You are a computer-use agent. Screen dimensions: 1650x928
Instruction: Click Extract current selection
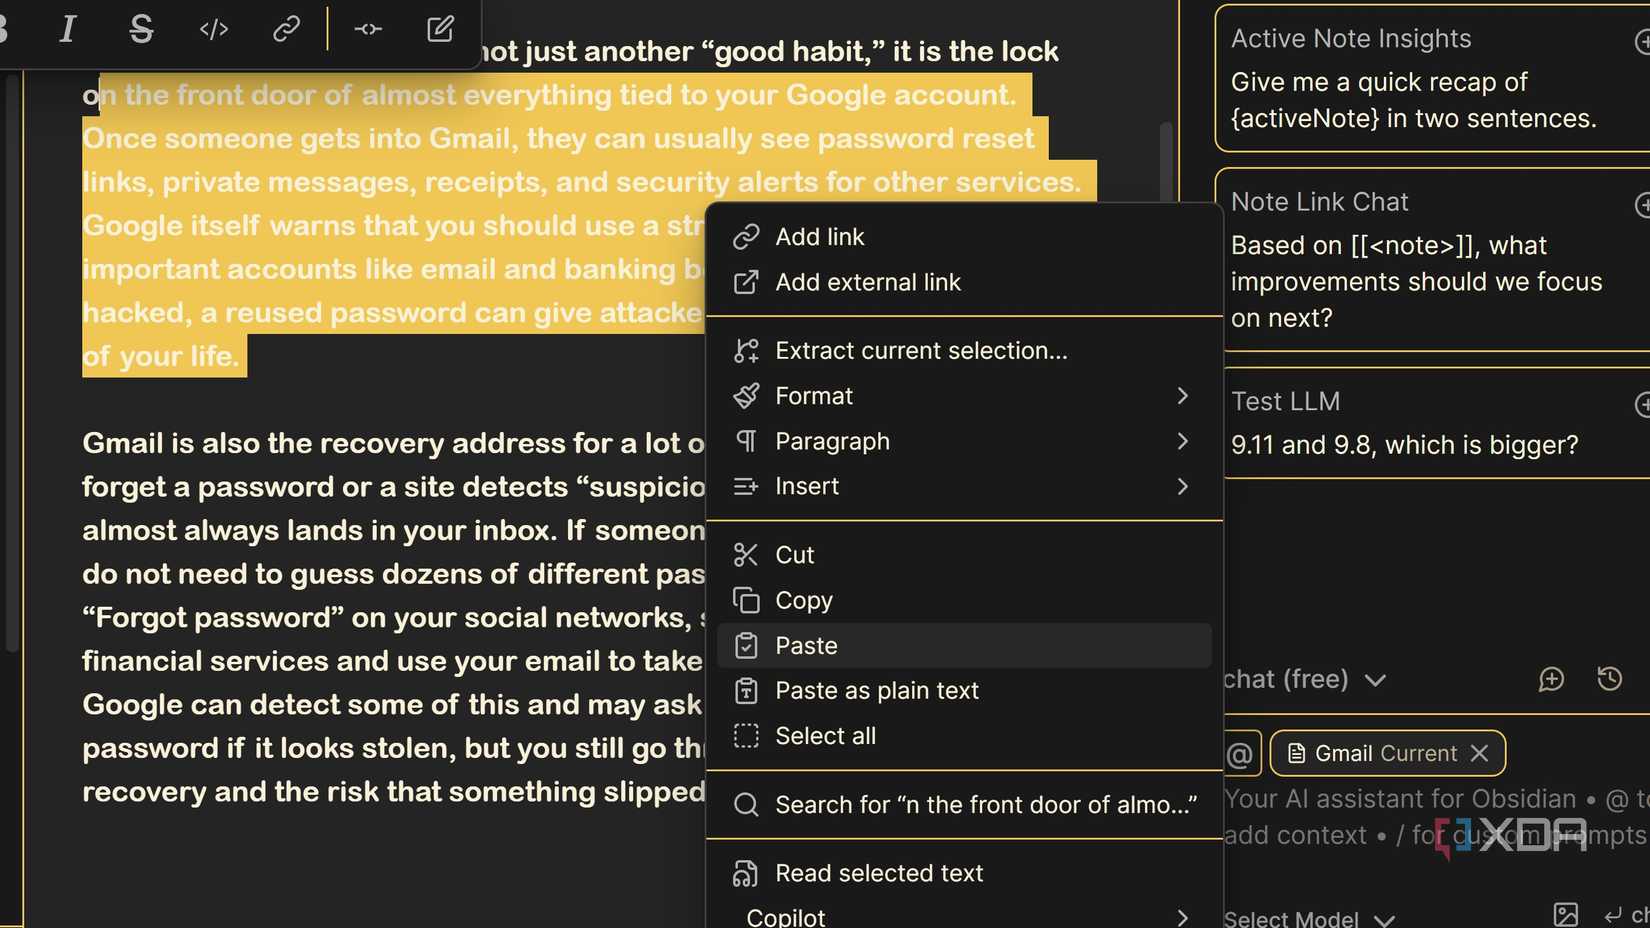click(x=921, y=350)
